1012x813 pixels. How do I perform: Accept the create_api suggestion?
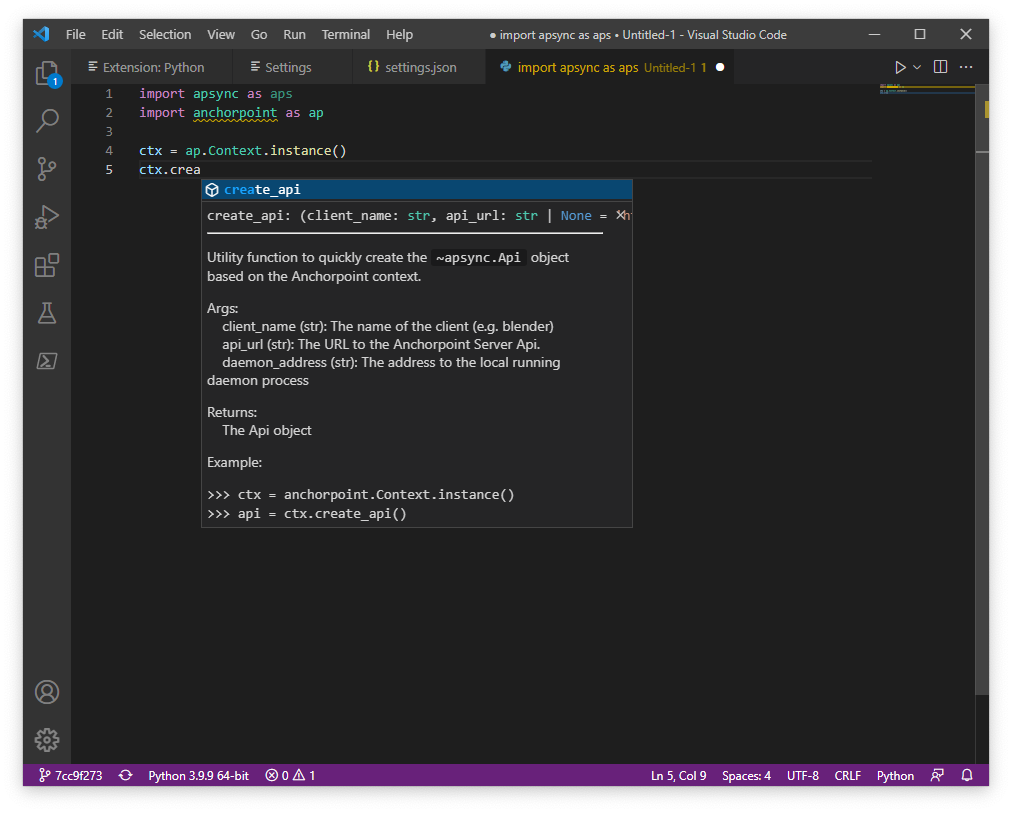click(x=417, y=190)
